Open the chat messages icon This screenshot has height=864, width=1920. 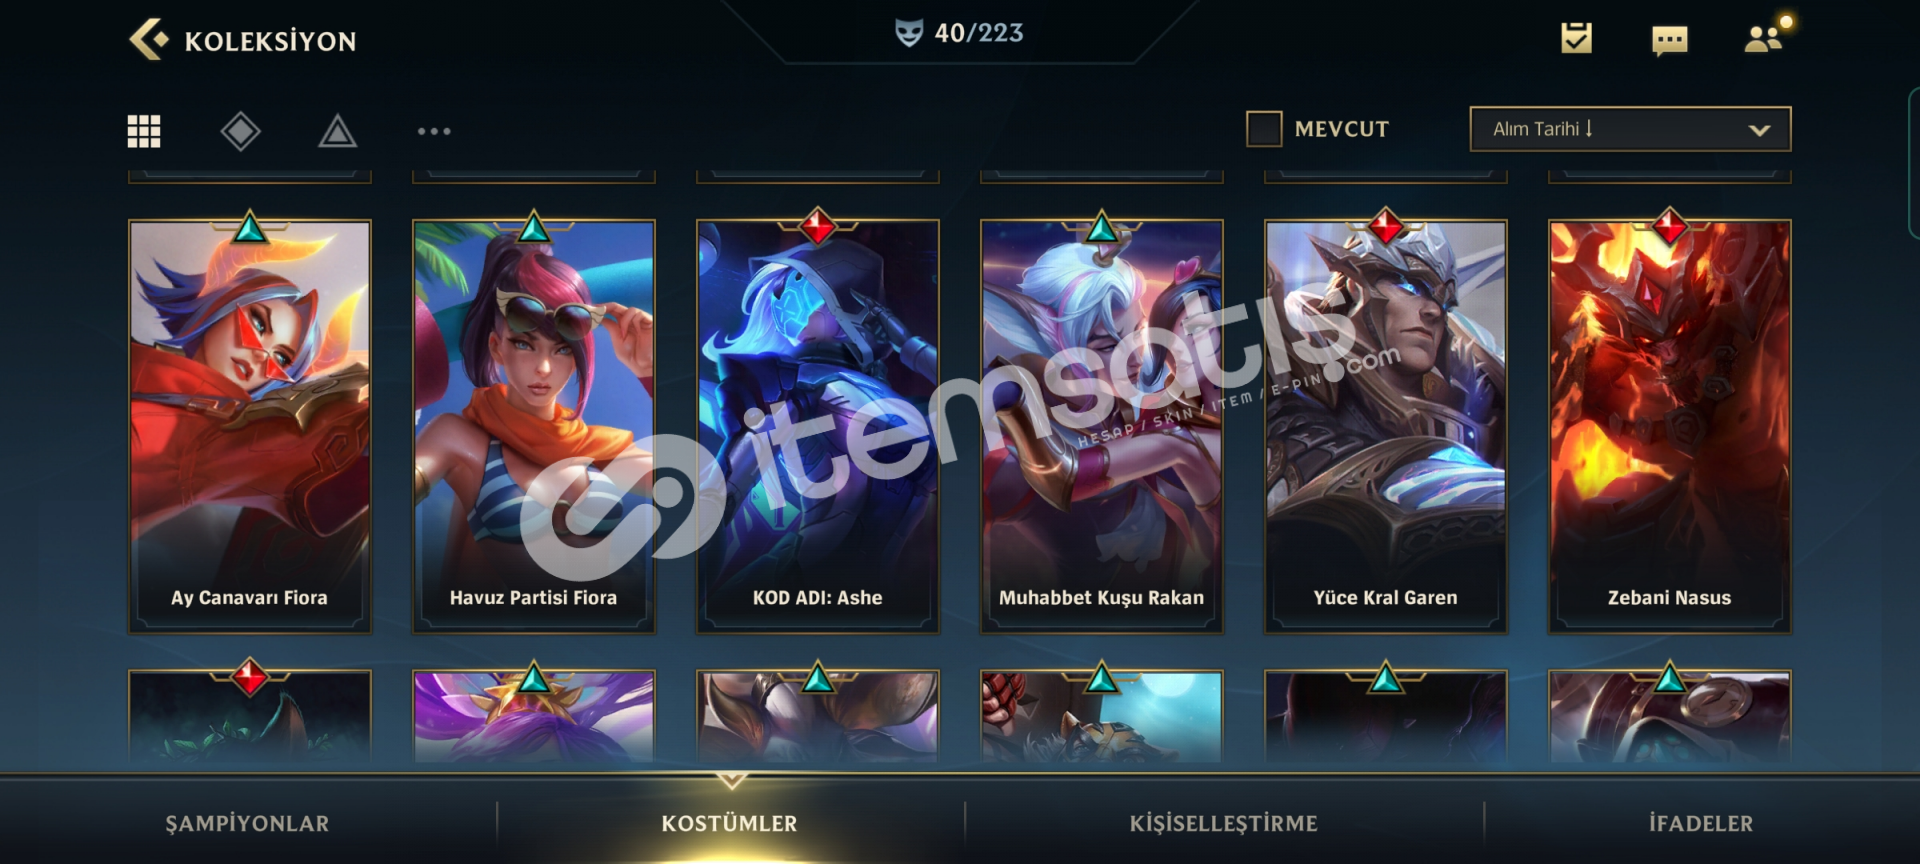(1669, 40)
